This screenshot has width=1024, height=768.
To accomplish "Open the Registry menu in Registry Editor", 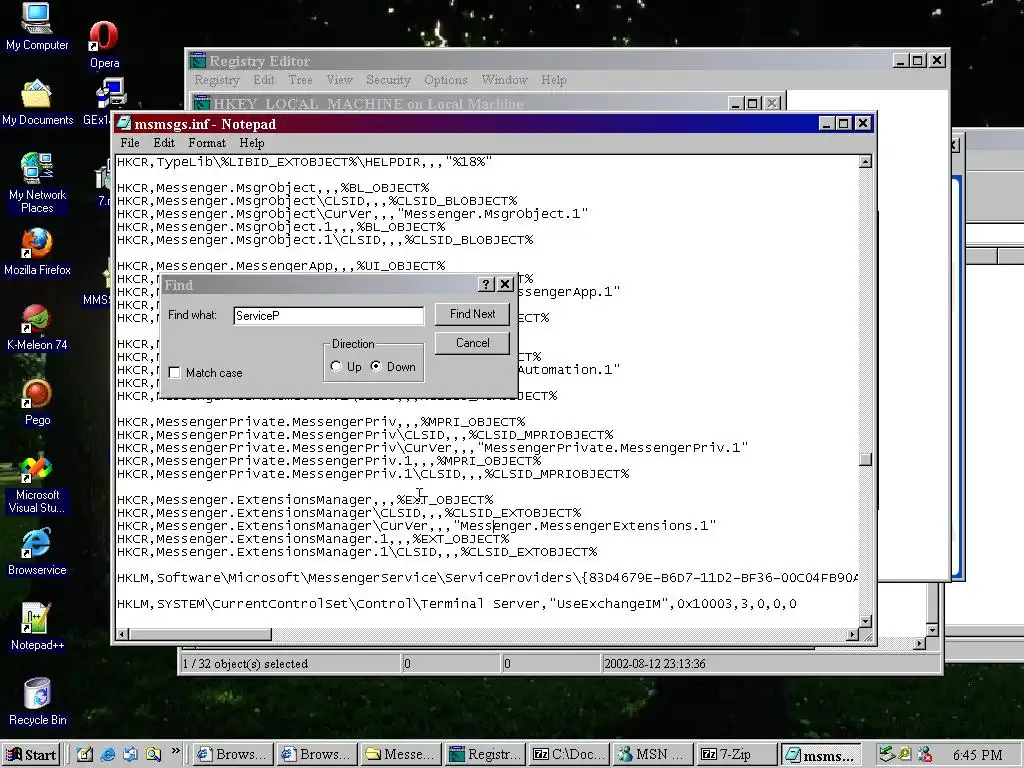I will coord(217,80).
